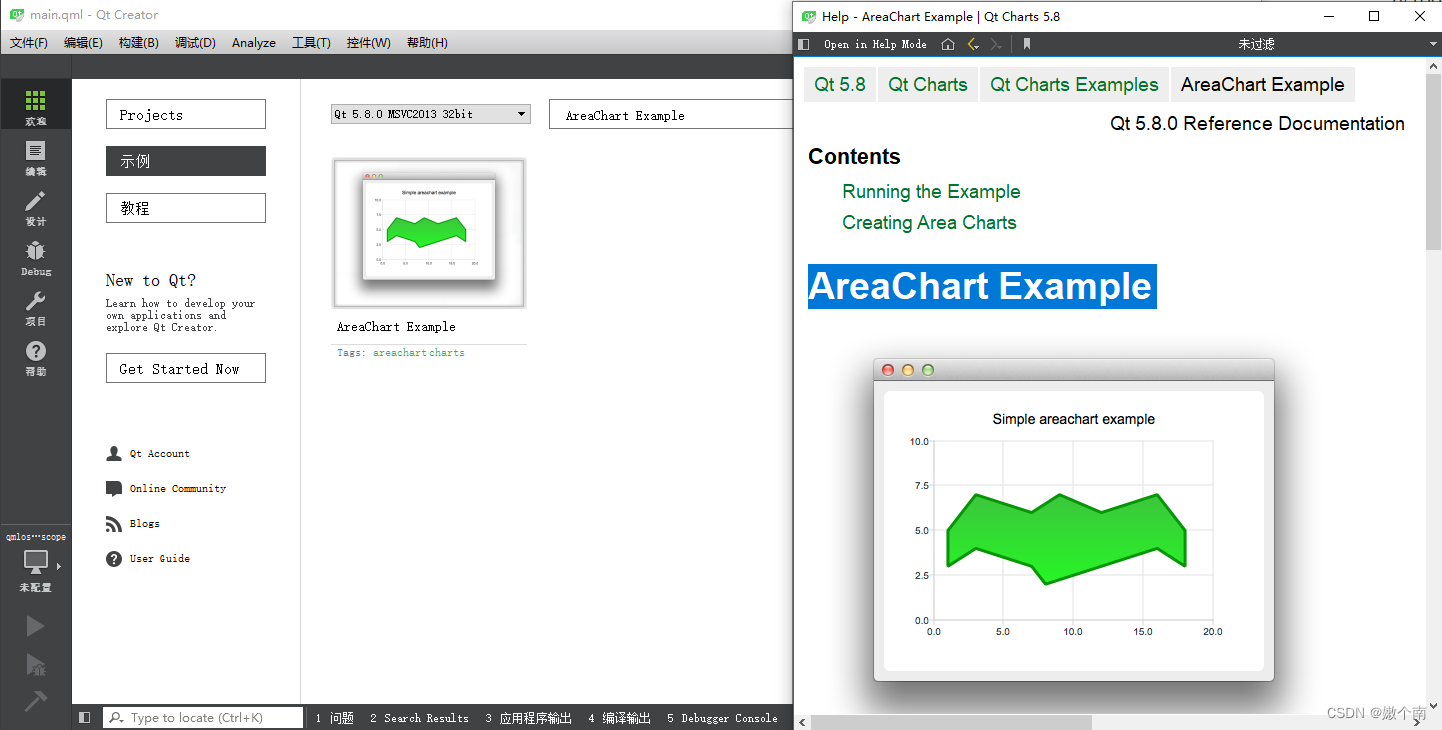
Task: Select the 示例 (Examples) button
Action: 186,161
